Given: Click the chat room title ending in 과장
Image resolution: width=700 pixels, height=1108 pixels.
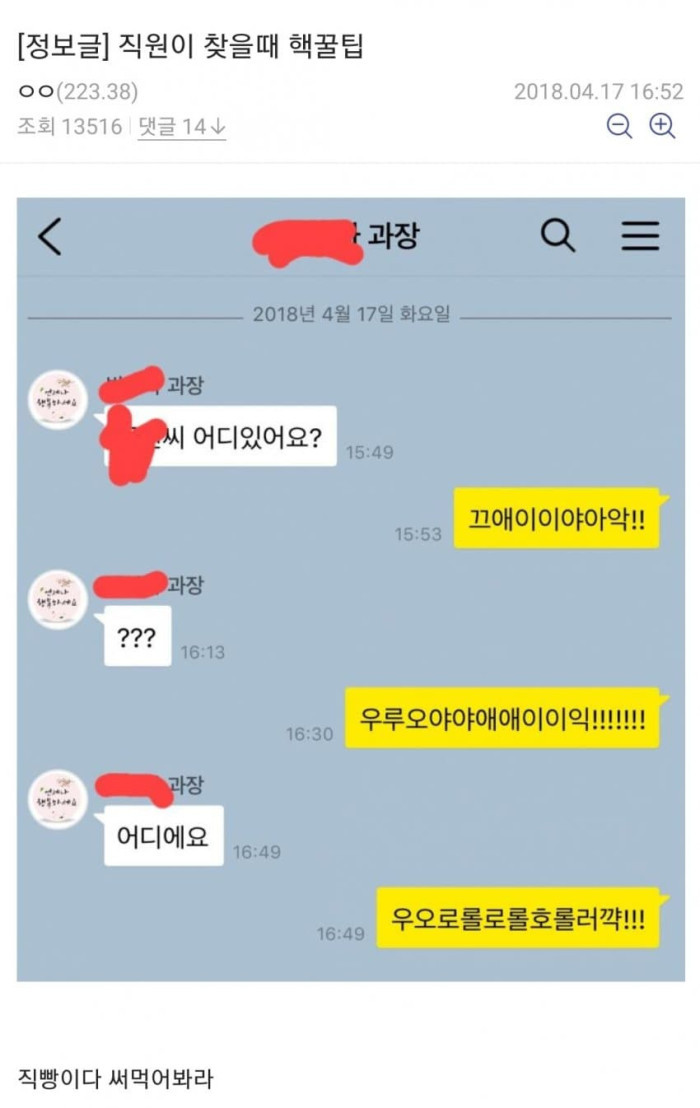Looking at the screenshot, I should (336, 237).
